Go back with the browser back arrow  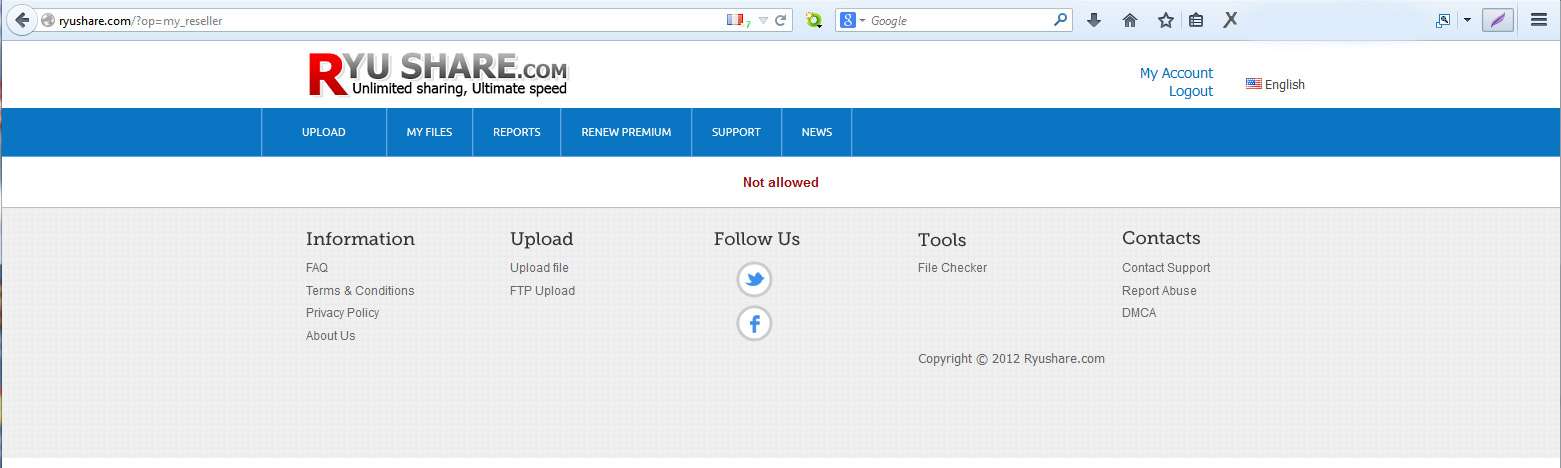(x=21, y=20)
